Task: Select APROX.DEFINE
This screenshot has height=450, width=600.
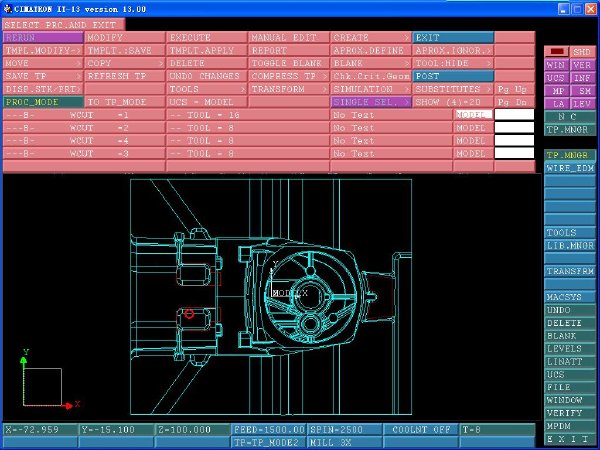Action: coord(370,51)
